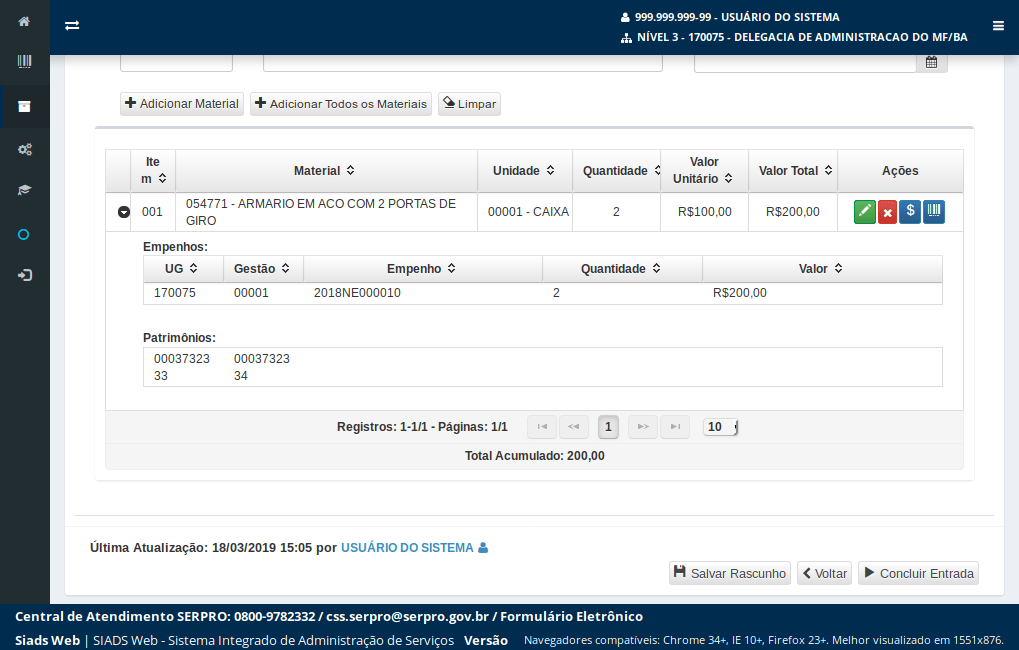Click the Concluir Entrada button
Screen dimensions: 1019x650
(918, 573)
